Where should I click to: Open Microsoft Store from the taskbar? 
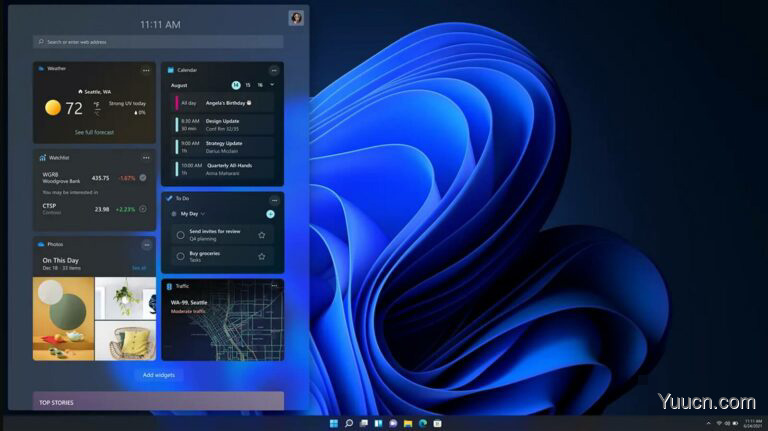437,423
